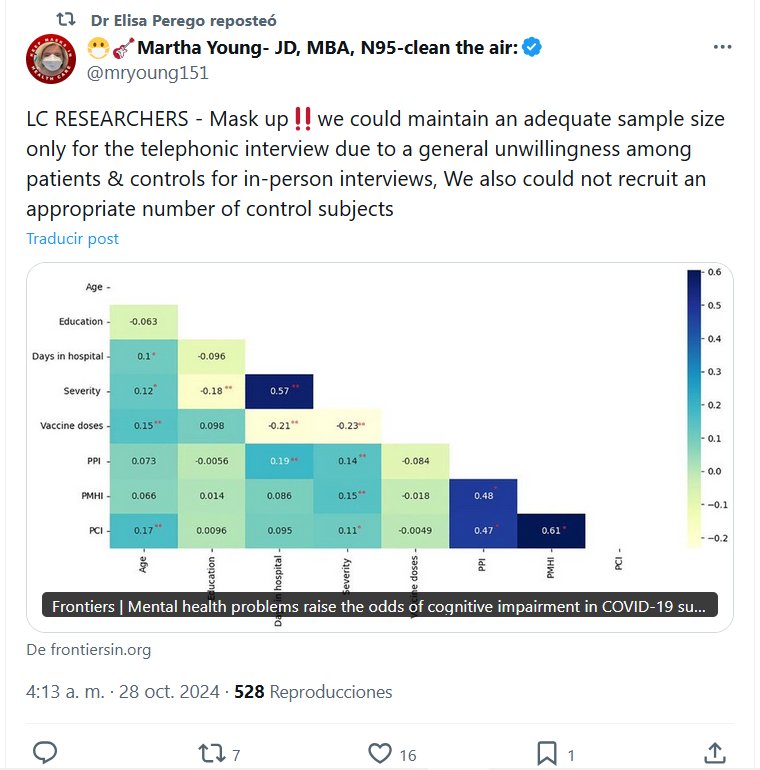The image size is (760, 770).
Task: Click the share upload icon
Action: tap(714, 752)
